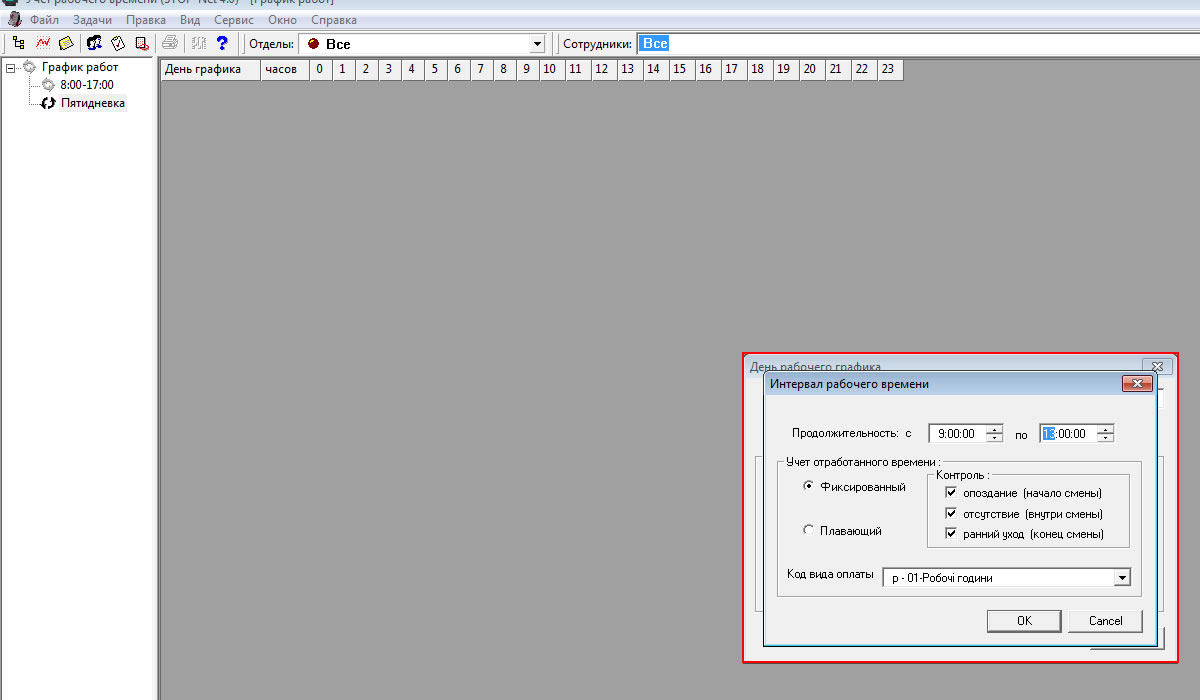Collapse the График работ tree node

[11, 68]
